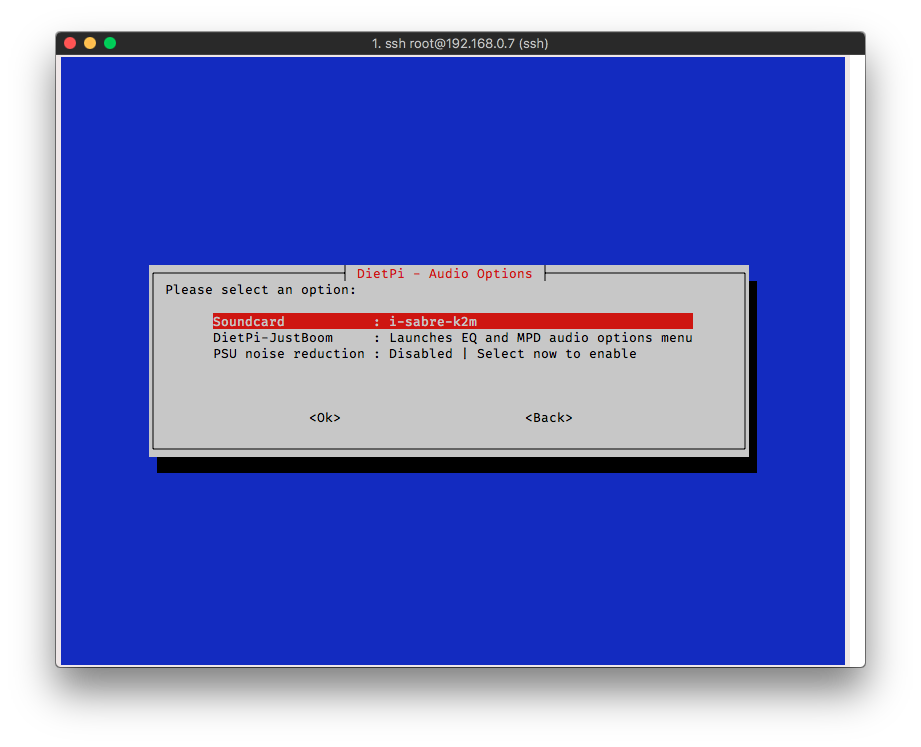Select the Soundcard i-sabre-k2m option
The image size is (921, 747).
tap(452, 321)
